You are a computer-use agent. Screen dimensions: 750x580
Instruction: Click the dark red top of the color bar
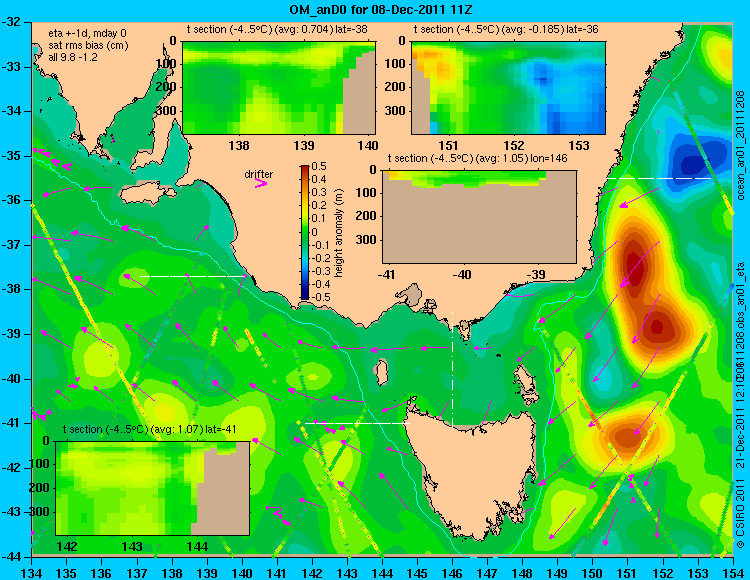[x=305, y=169]
